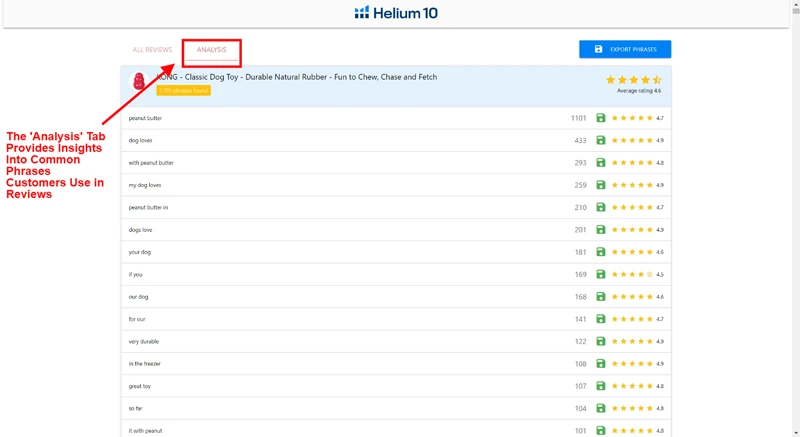Select the 'great toy' phrase text
800x437 pixels.
[139, 386]
